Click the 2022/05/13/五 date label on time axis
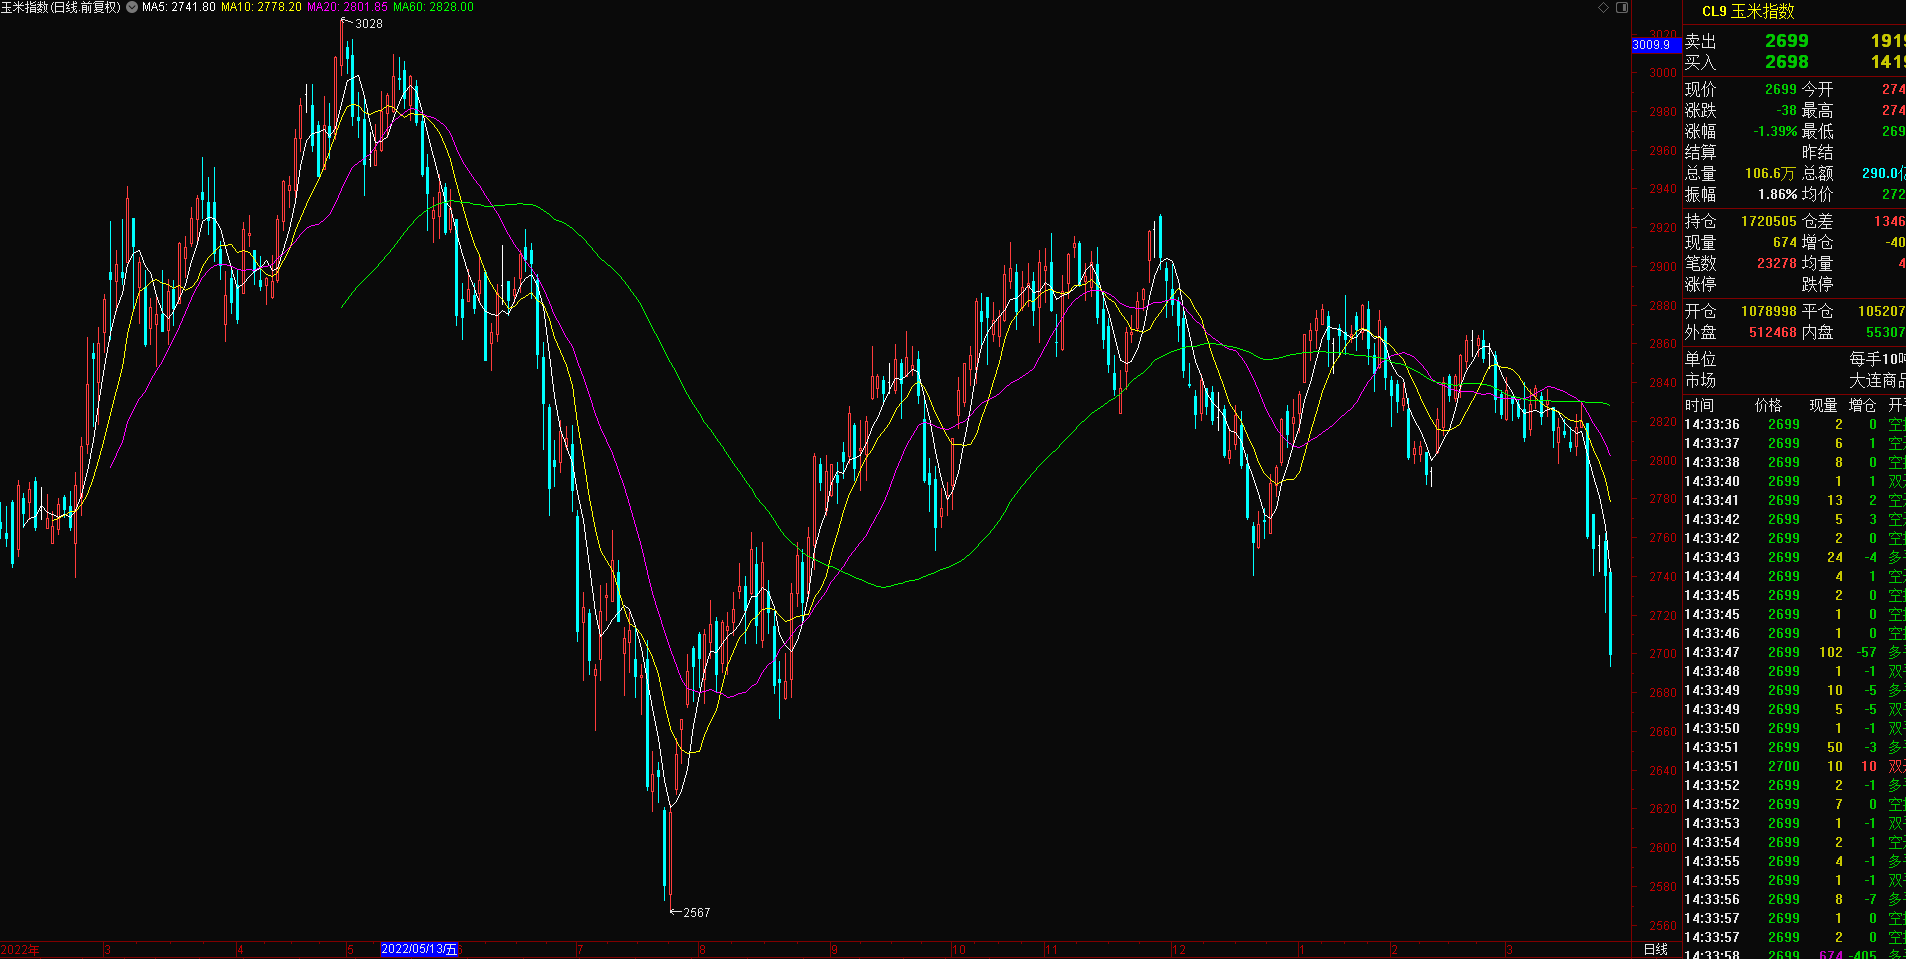Image resolution: width=1906 pixels, height=959 pixels. click(x=419, y=949)
